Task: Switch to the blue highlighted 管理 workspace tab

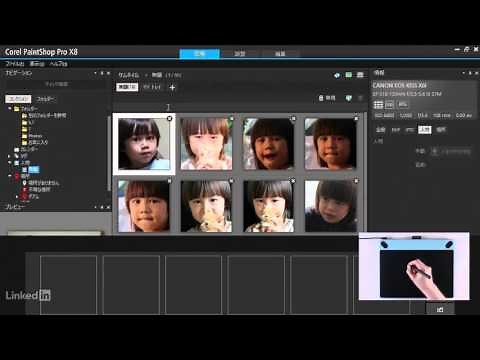Action: (199, 53)
